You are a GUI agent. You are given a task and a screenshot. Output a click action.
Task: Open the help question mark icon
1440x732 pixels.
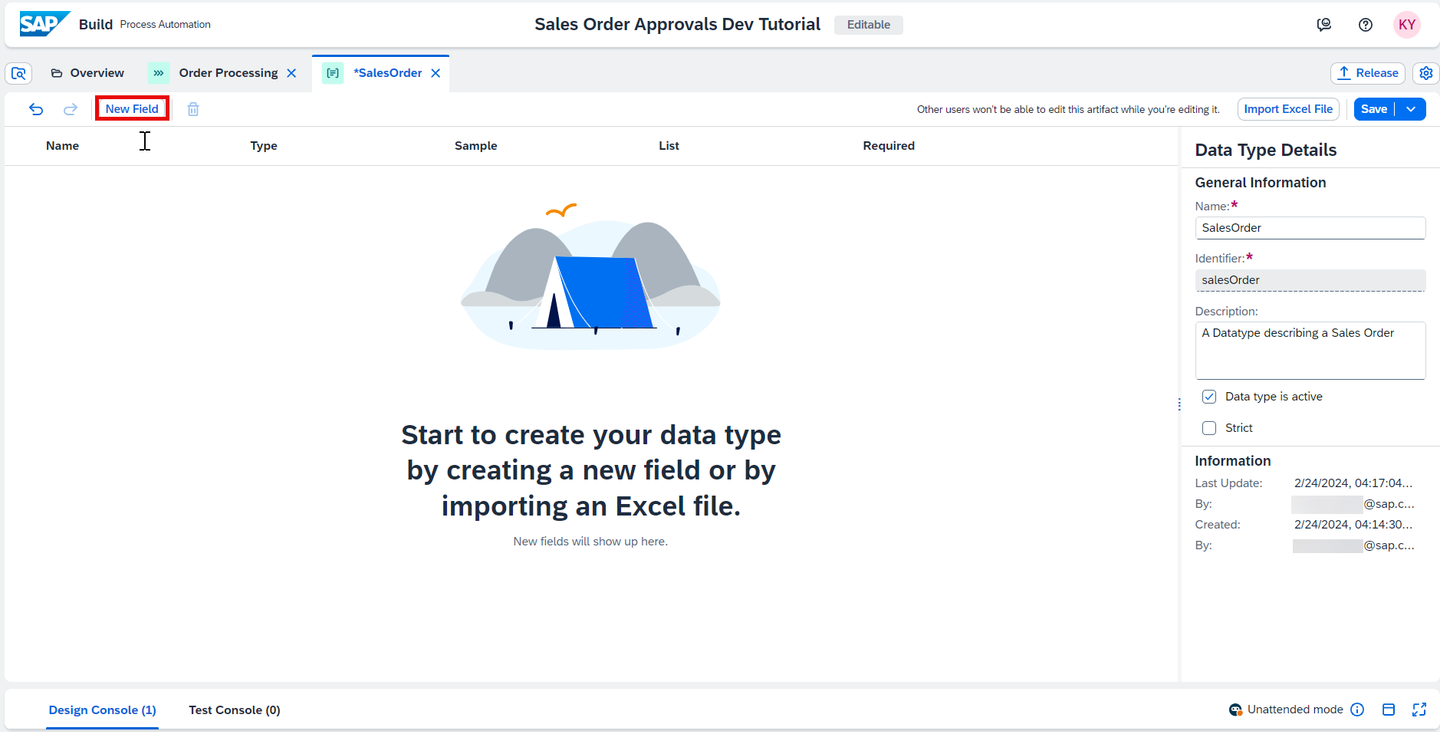pos(1366,25)
